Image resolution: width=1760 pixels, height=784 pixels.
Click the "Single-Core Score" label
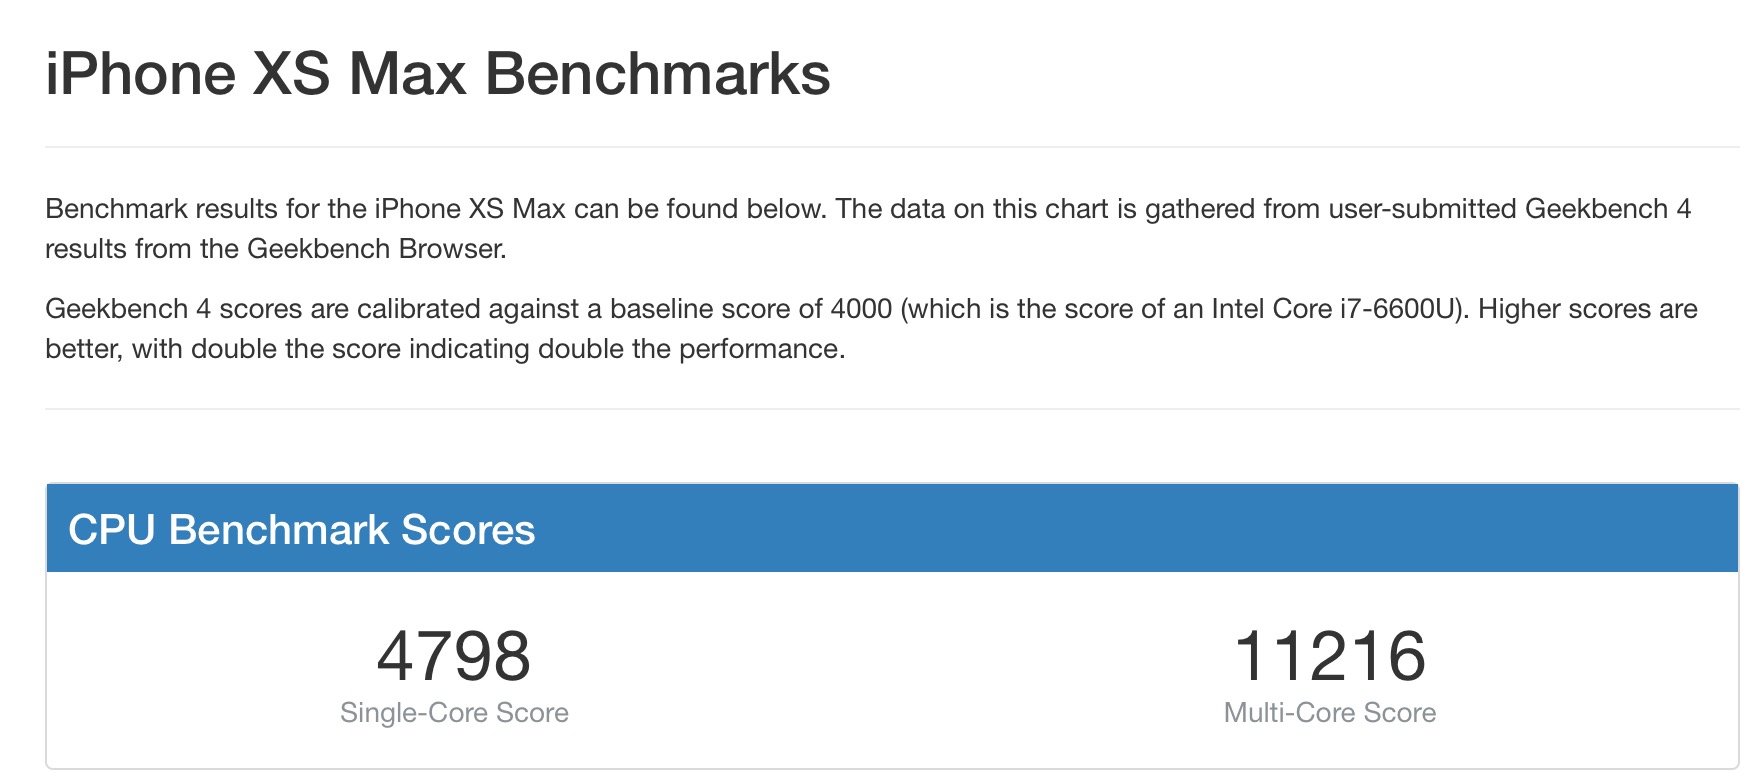coord(454,713)
